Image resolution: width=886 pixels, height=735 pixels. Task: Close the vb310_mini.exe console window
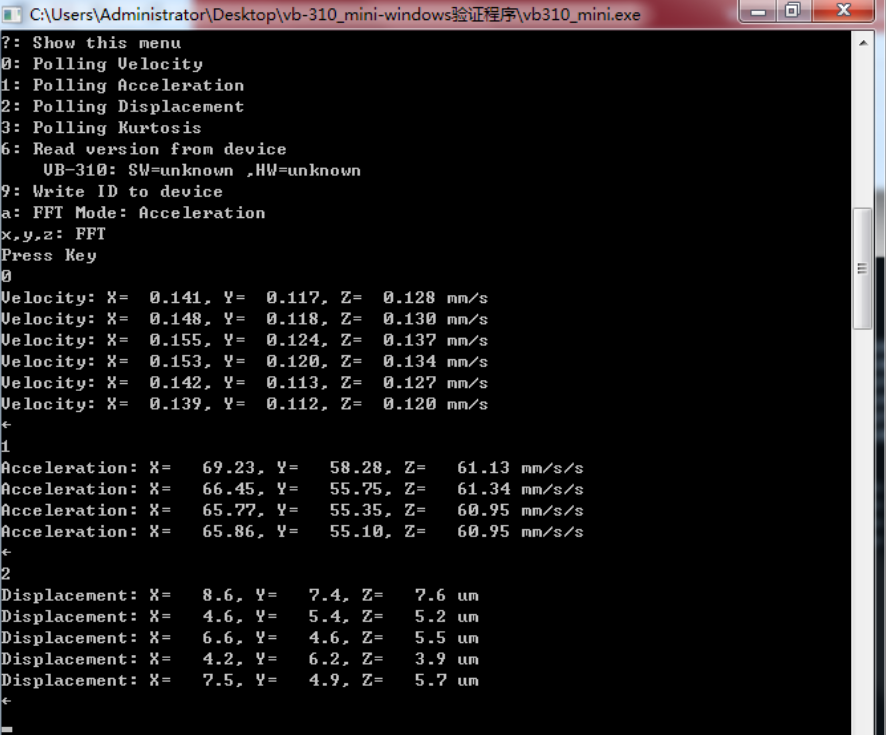842,12
